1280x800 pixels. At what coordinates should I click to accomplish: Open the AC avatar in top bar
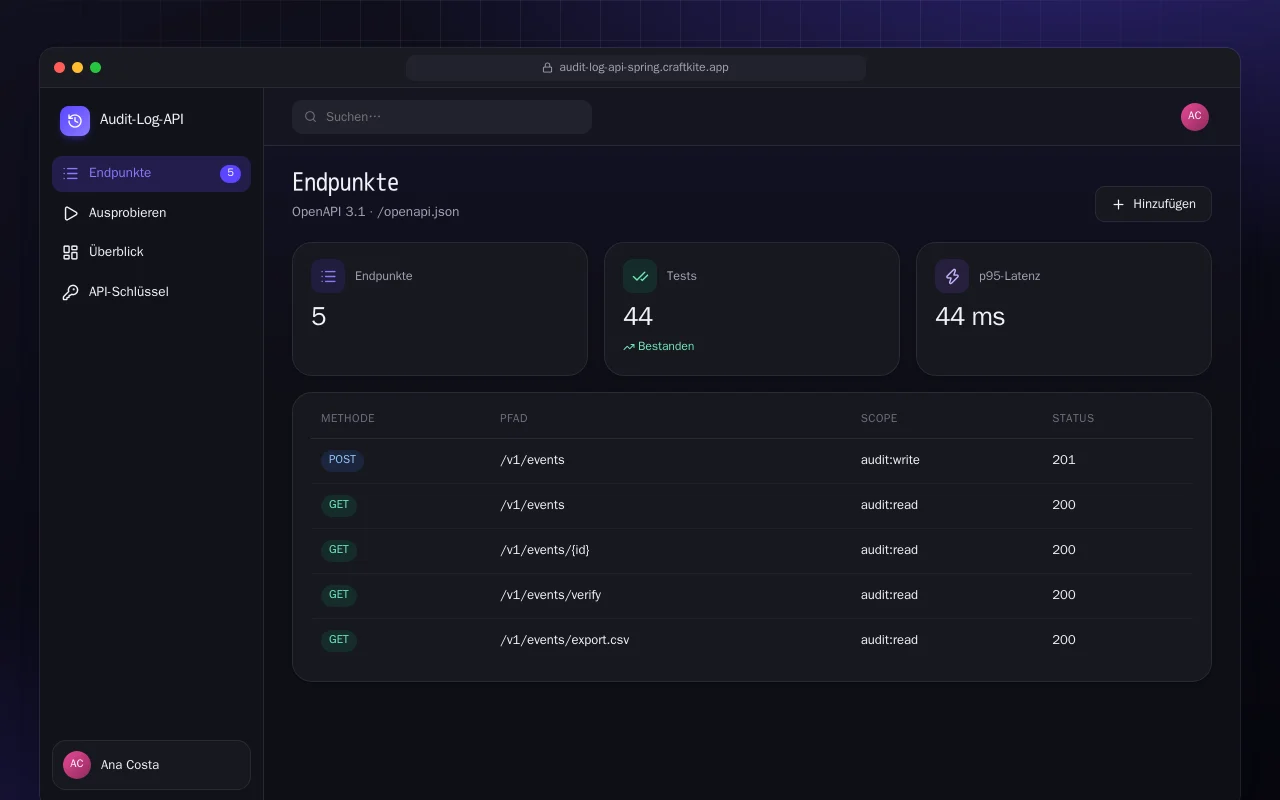[x=1195, y=117]
